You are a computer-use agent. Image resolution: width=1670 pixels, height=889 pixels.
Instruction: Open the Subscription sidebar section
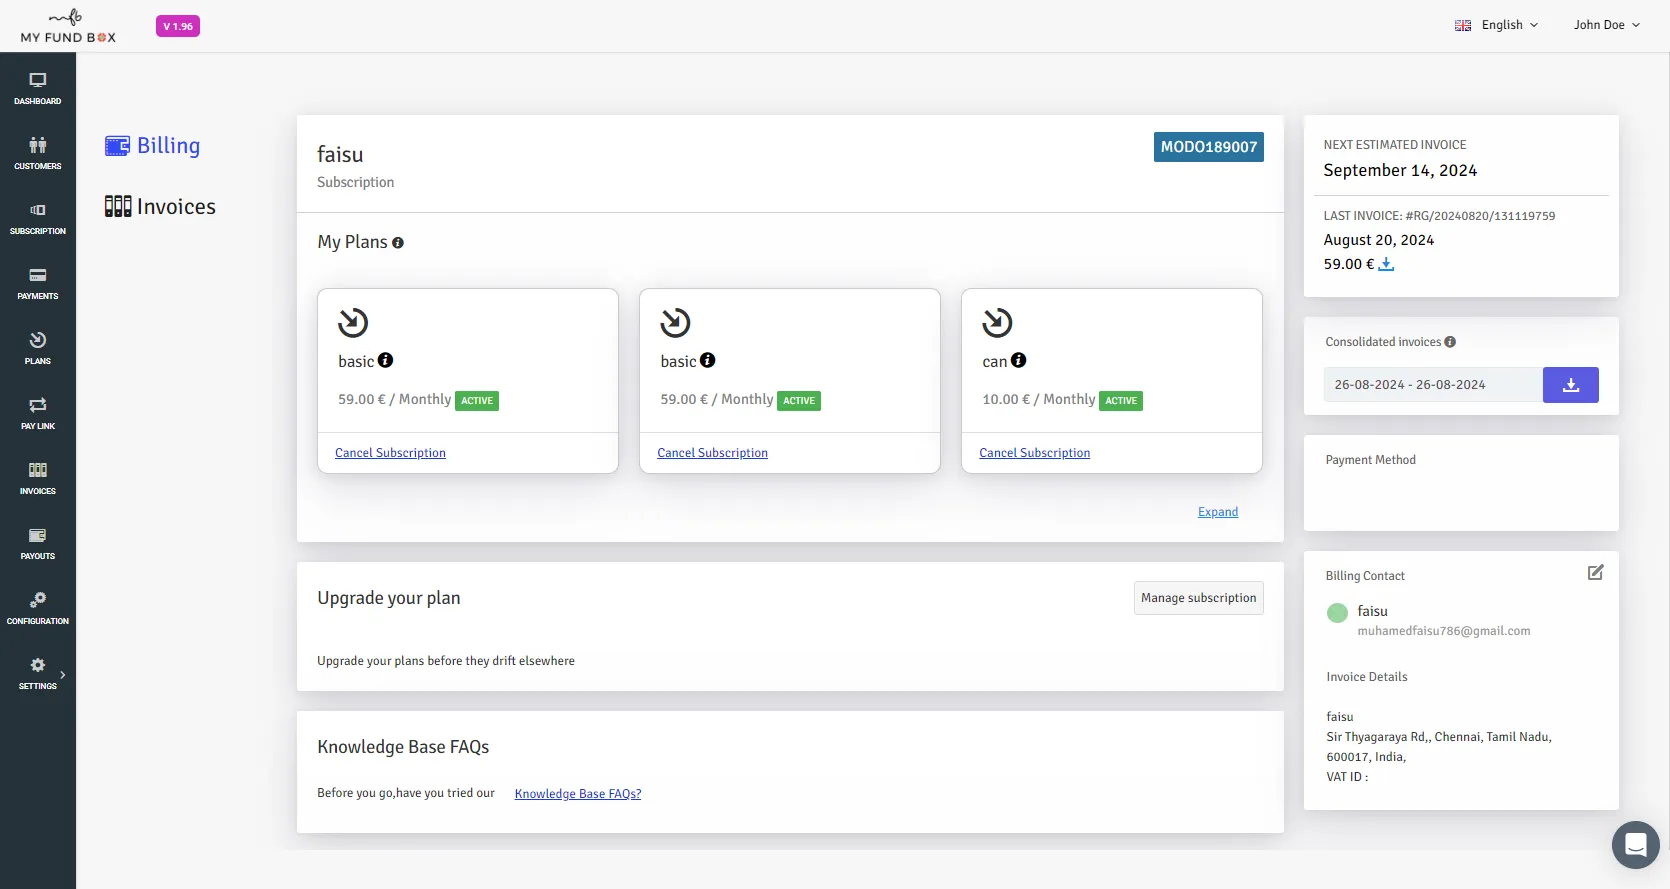38,218
